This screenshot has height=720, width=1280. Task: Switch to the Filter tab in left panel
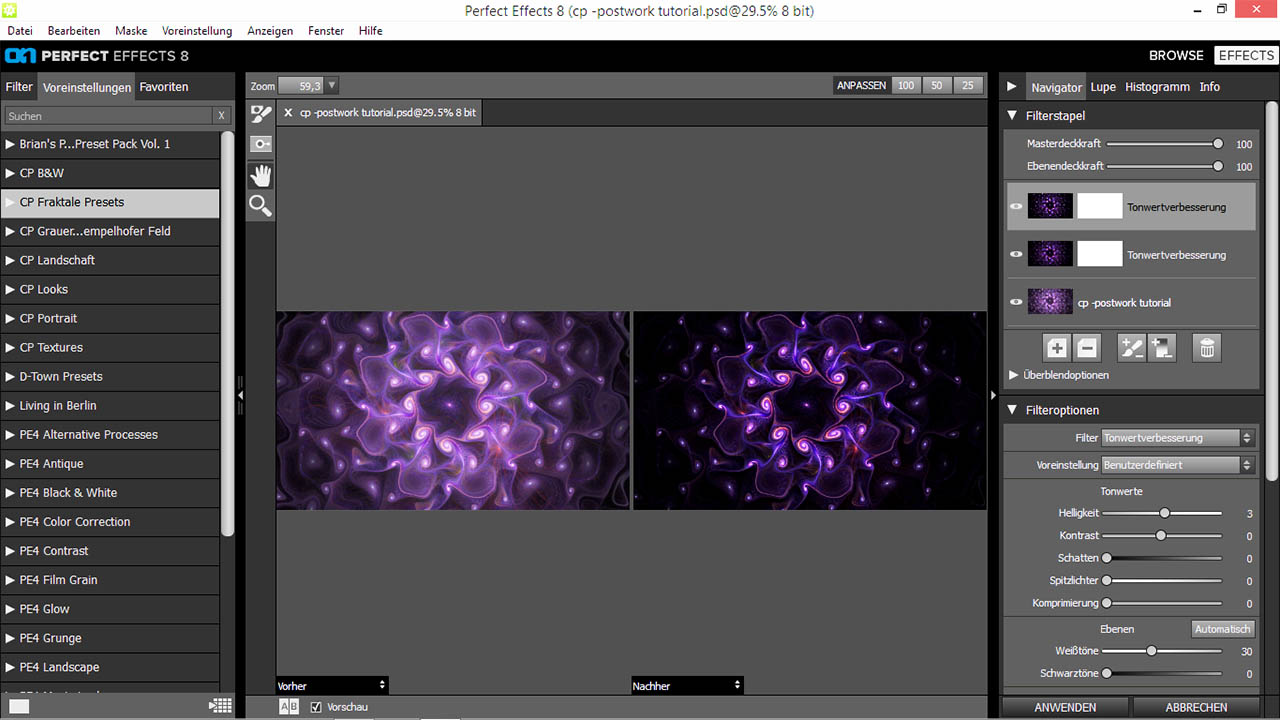pyautogui.click(x=19, y=87)
